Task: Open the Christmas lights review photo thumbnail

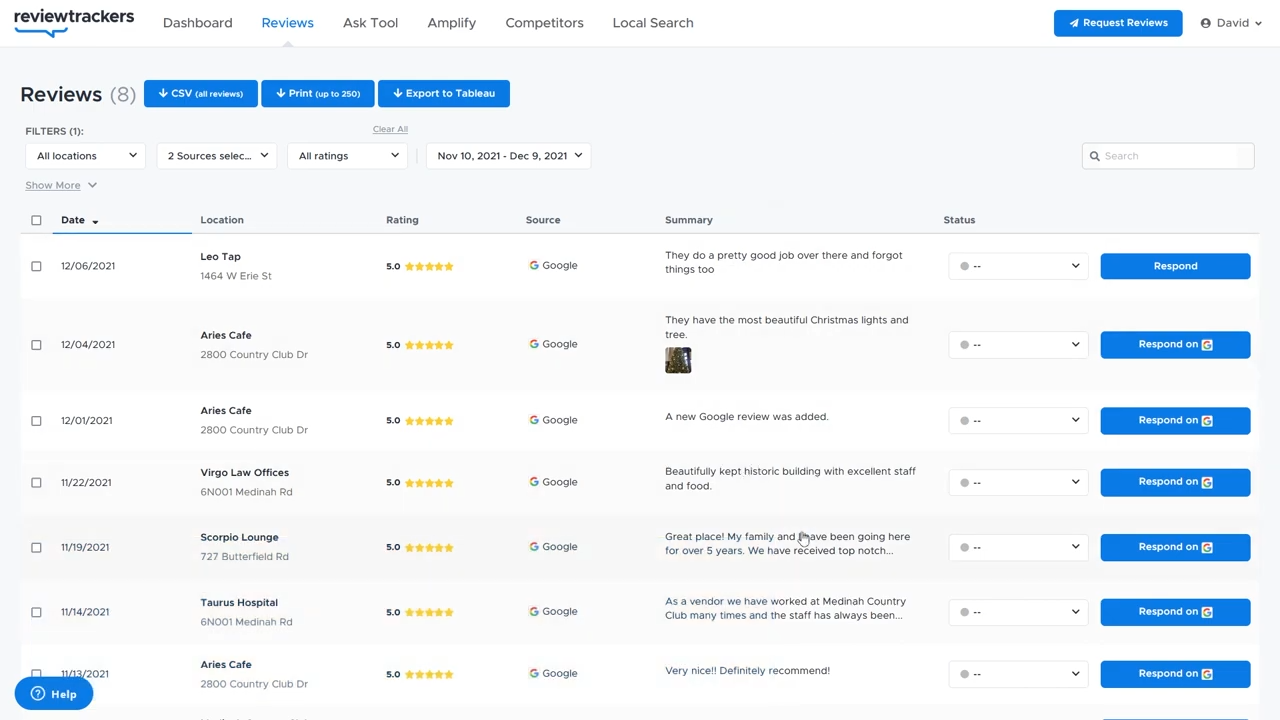Action: pyautogui.click(x=678, y=360)
